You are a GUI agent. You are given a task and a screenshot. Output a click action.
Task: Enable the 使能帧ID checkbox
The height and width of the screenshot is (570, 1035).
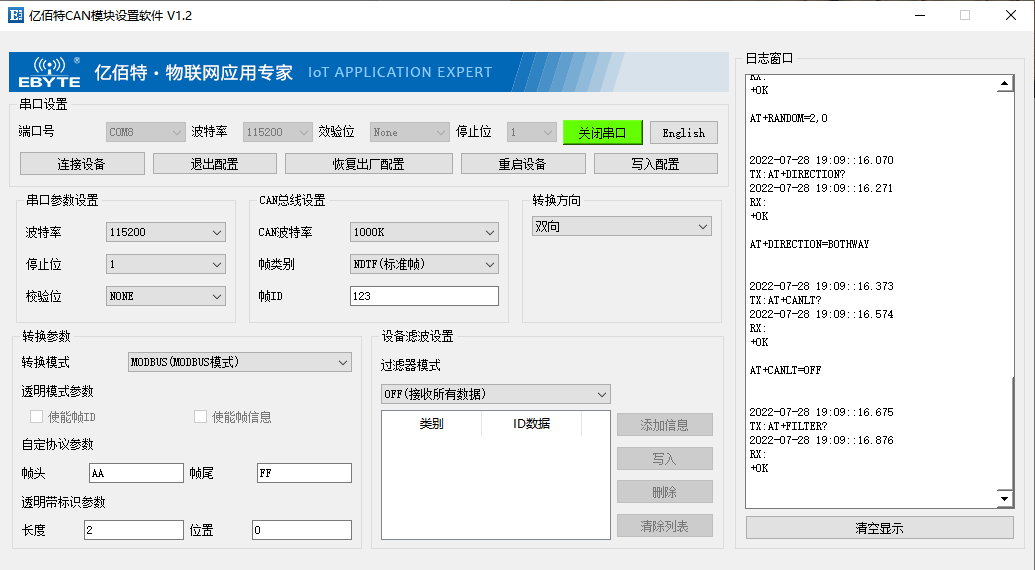(x=36, y=416)
